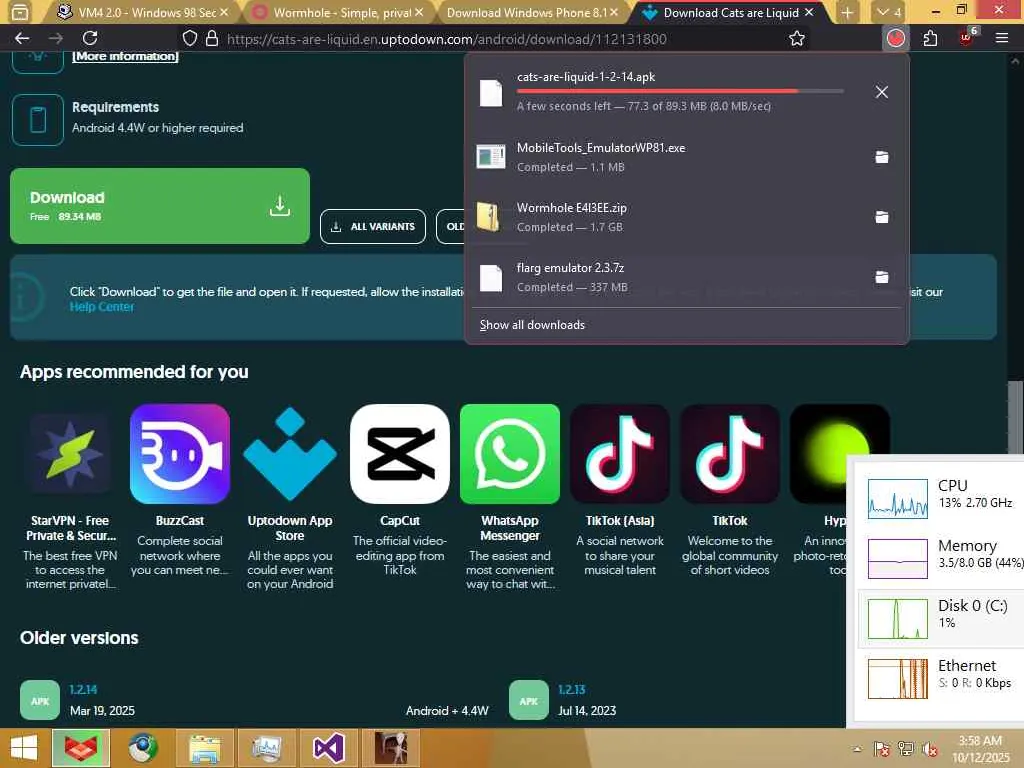Screen dimensions: 1024x768
Task: Open the Windows Start button
Action: [24, 748]
